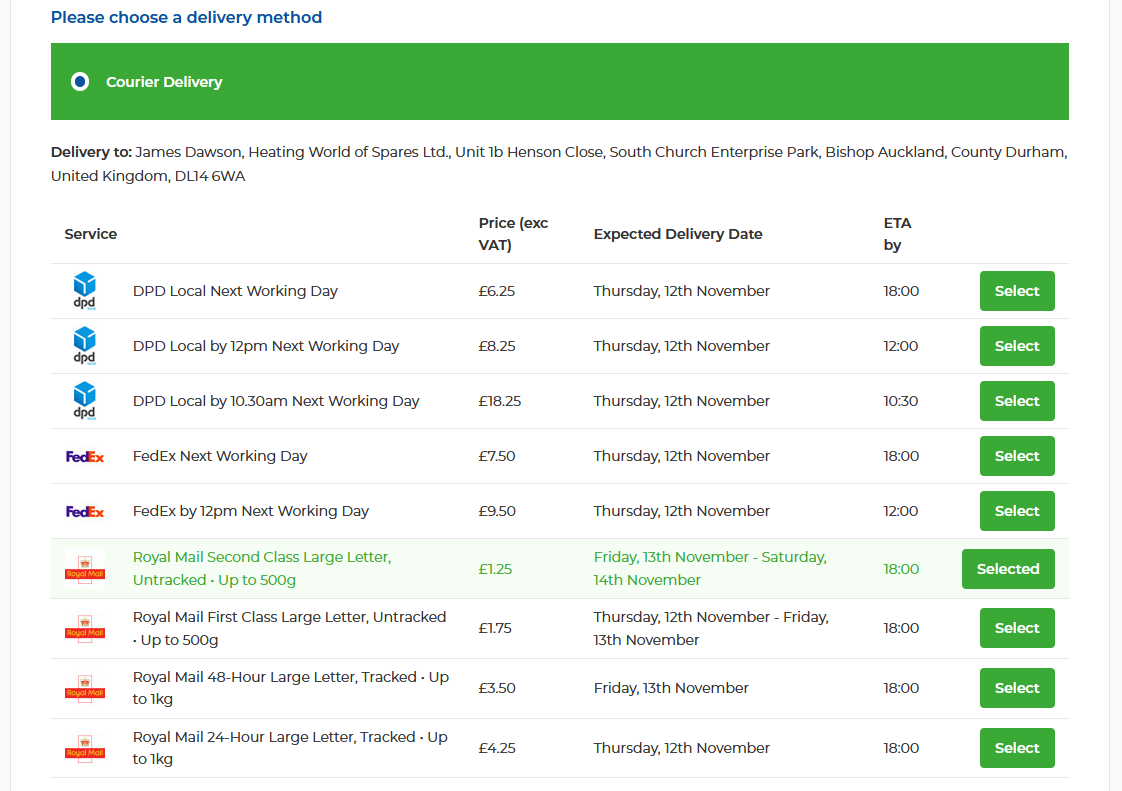The image size is (1122, 791).
Task: Select Royal Mail 24-Hour Large Letter Tracked
Action: click(x=1017, y=748)
